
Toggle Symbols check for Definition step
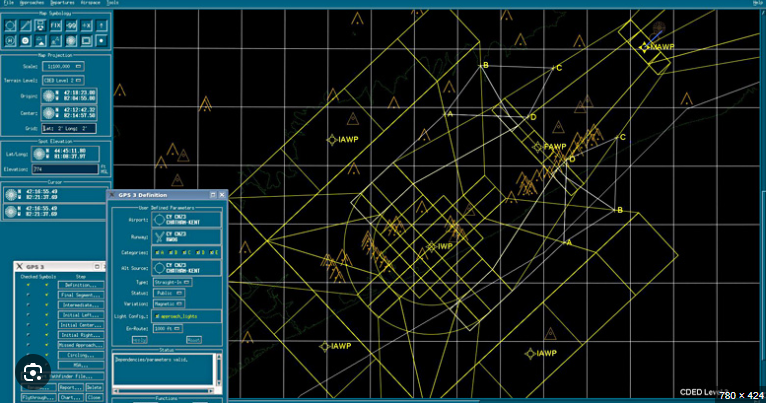pyautogui.click(x=47, y=285)
